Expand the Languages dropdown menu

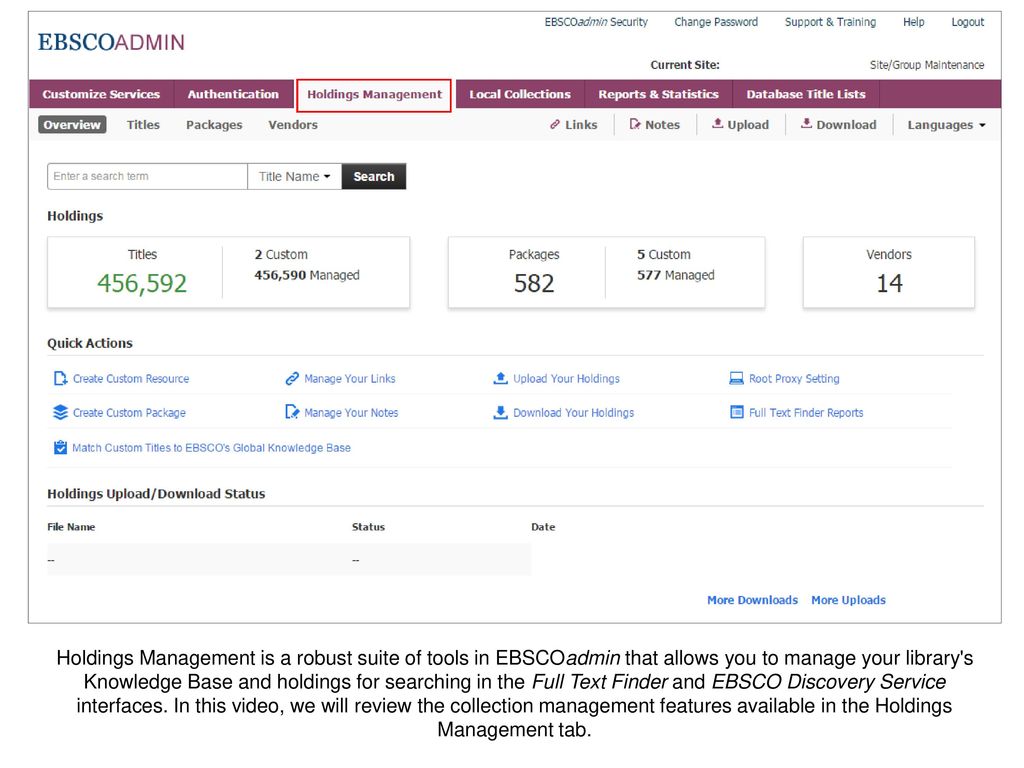coord(946,125)
